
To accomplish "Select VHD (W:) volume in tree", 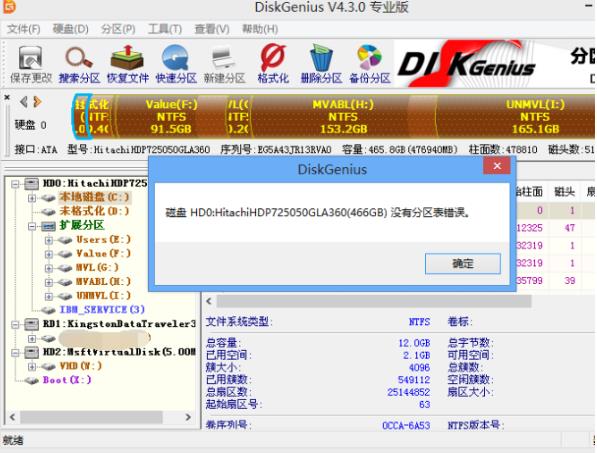I will click(x=81, y=366).
